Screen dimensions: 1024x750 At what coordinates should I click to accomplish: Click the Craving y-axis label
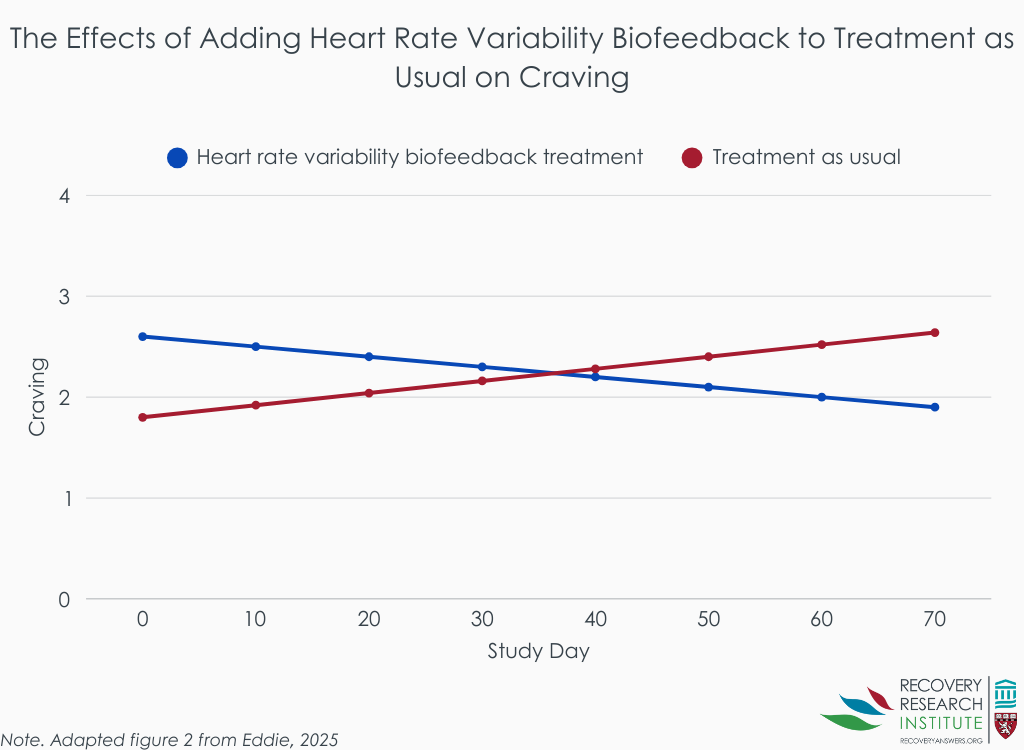click(x=37, y=397)
